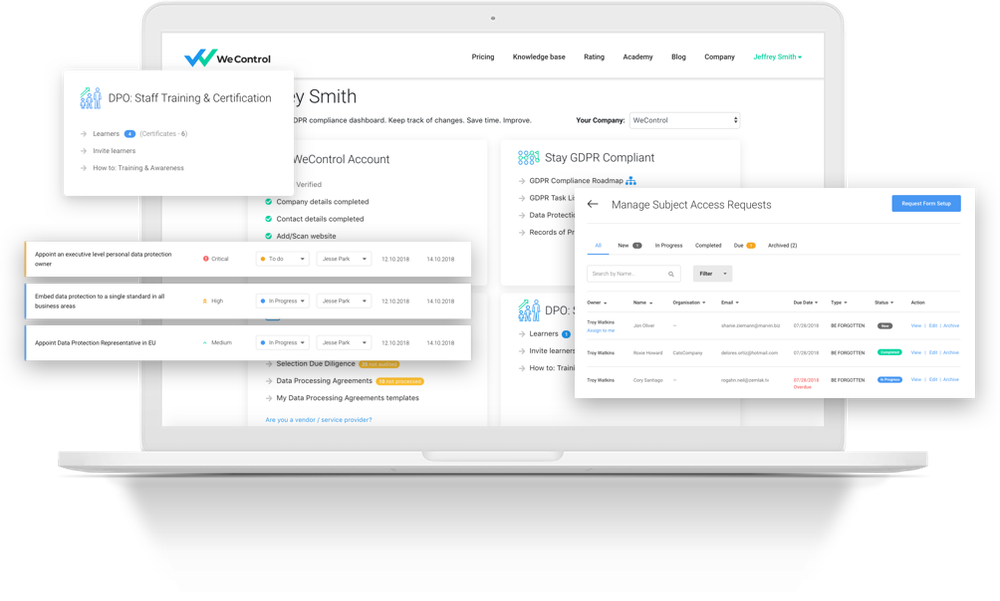Click the arrow icon before Learners in DPO card
The image size is (1000, 601).
pyautogui.click(x=84, y=133)
